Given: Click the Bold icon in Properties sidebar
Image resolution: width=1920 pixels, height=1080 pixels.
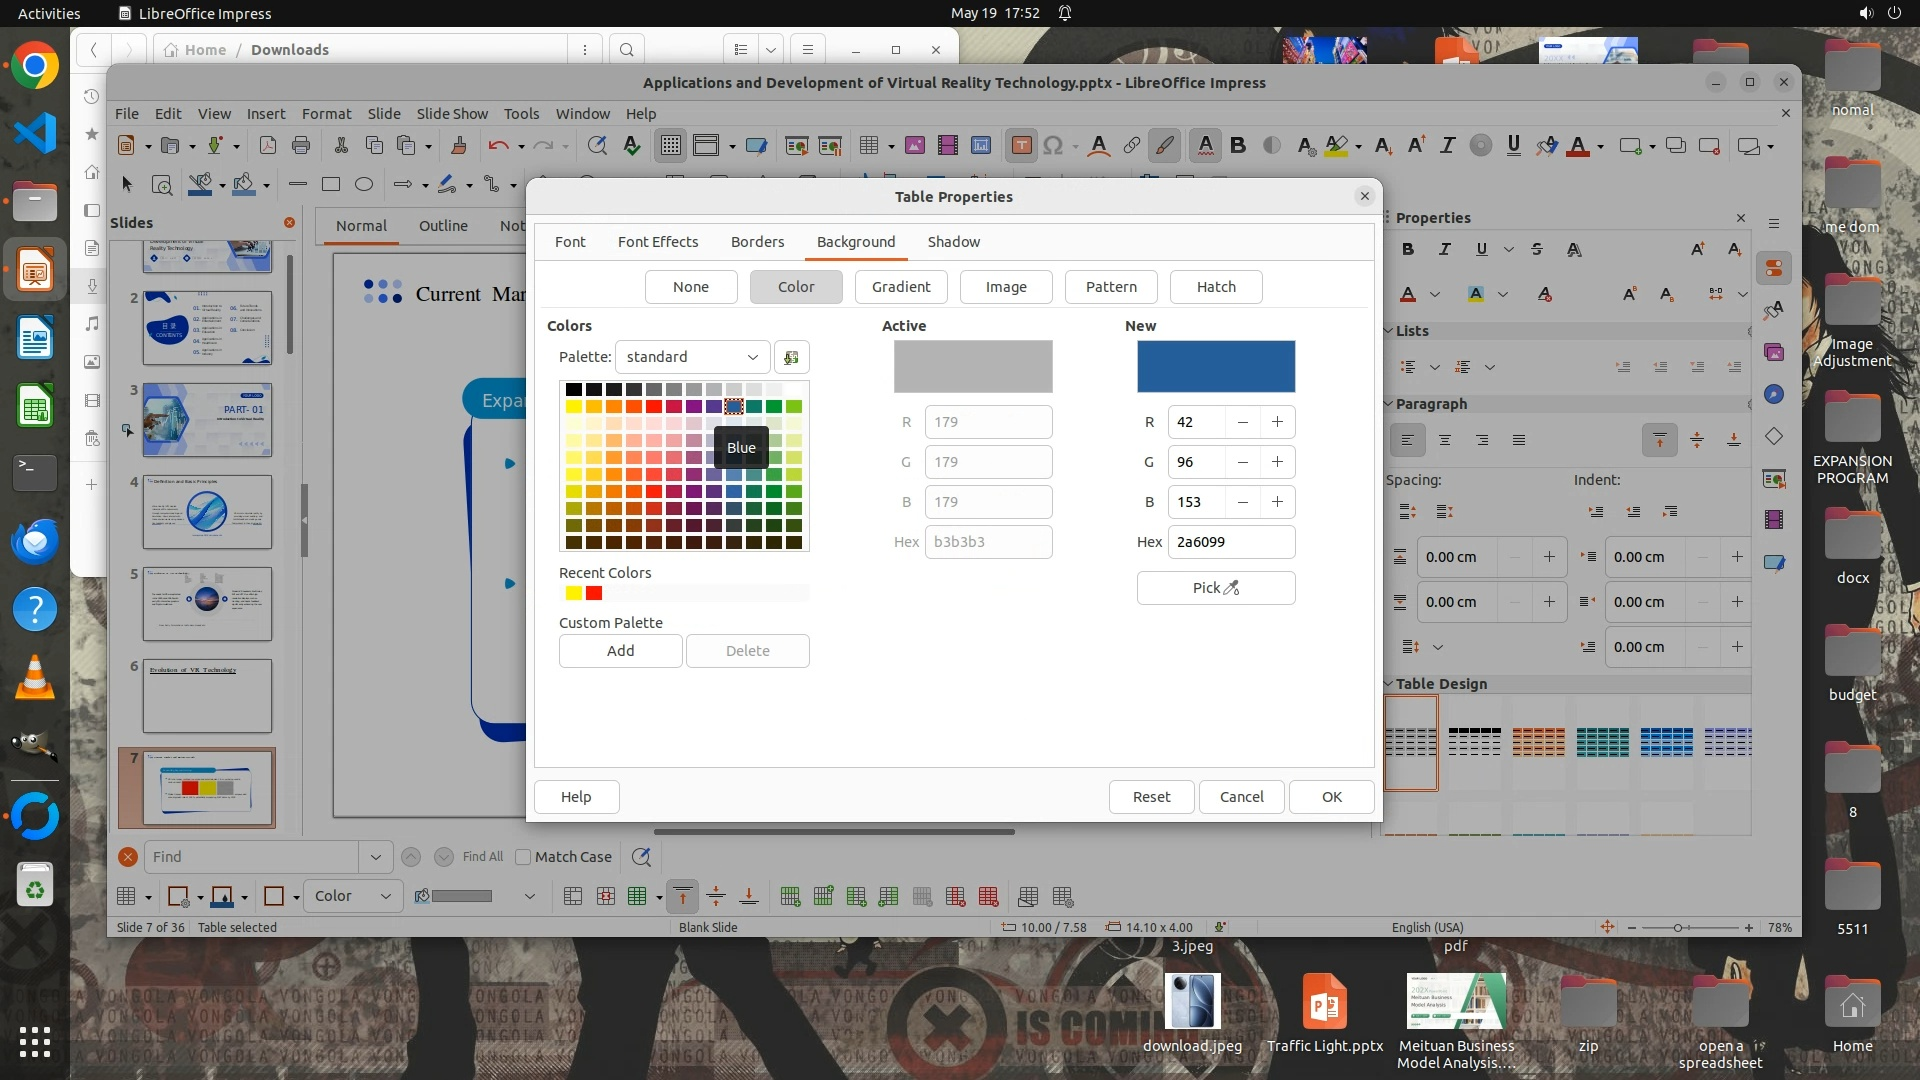Looking at the screenshot, I should 1408,249.
